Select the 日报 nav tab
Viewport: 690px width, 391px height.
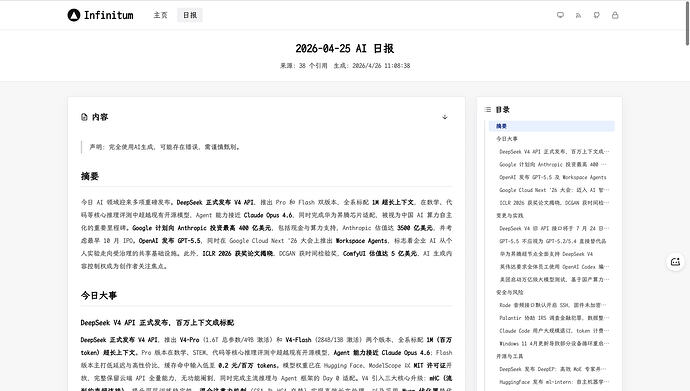coord(190,15)
